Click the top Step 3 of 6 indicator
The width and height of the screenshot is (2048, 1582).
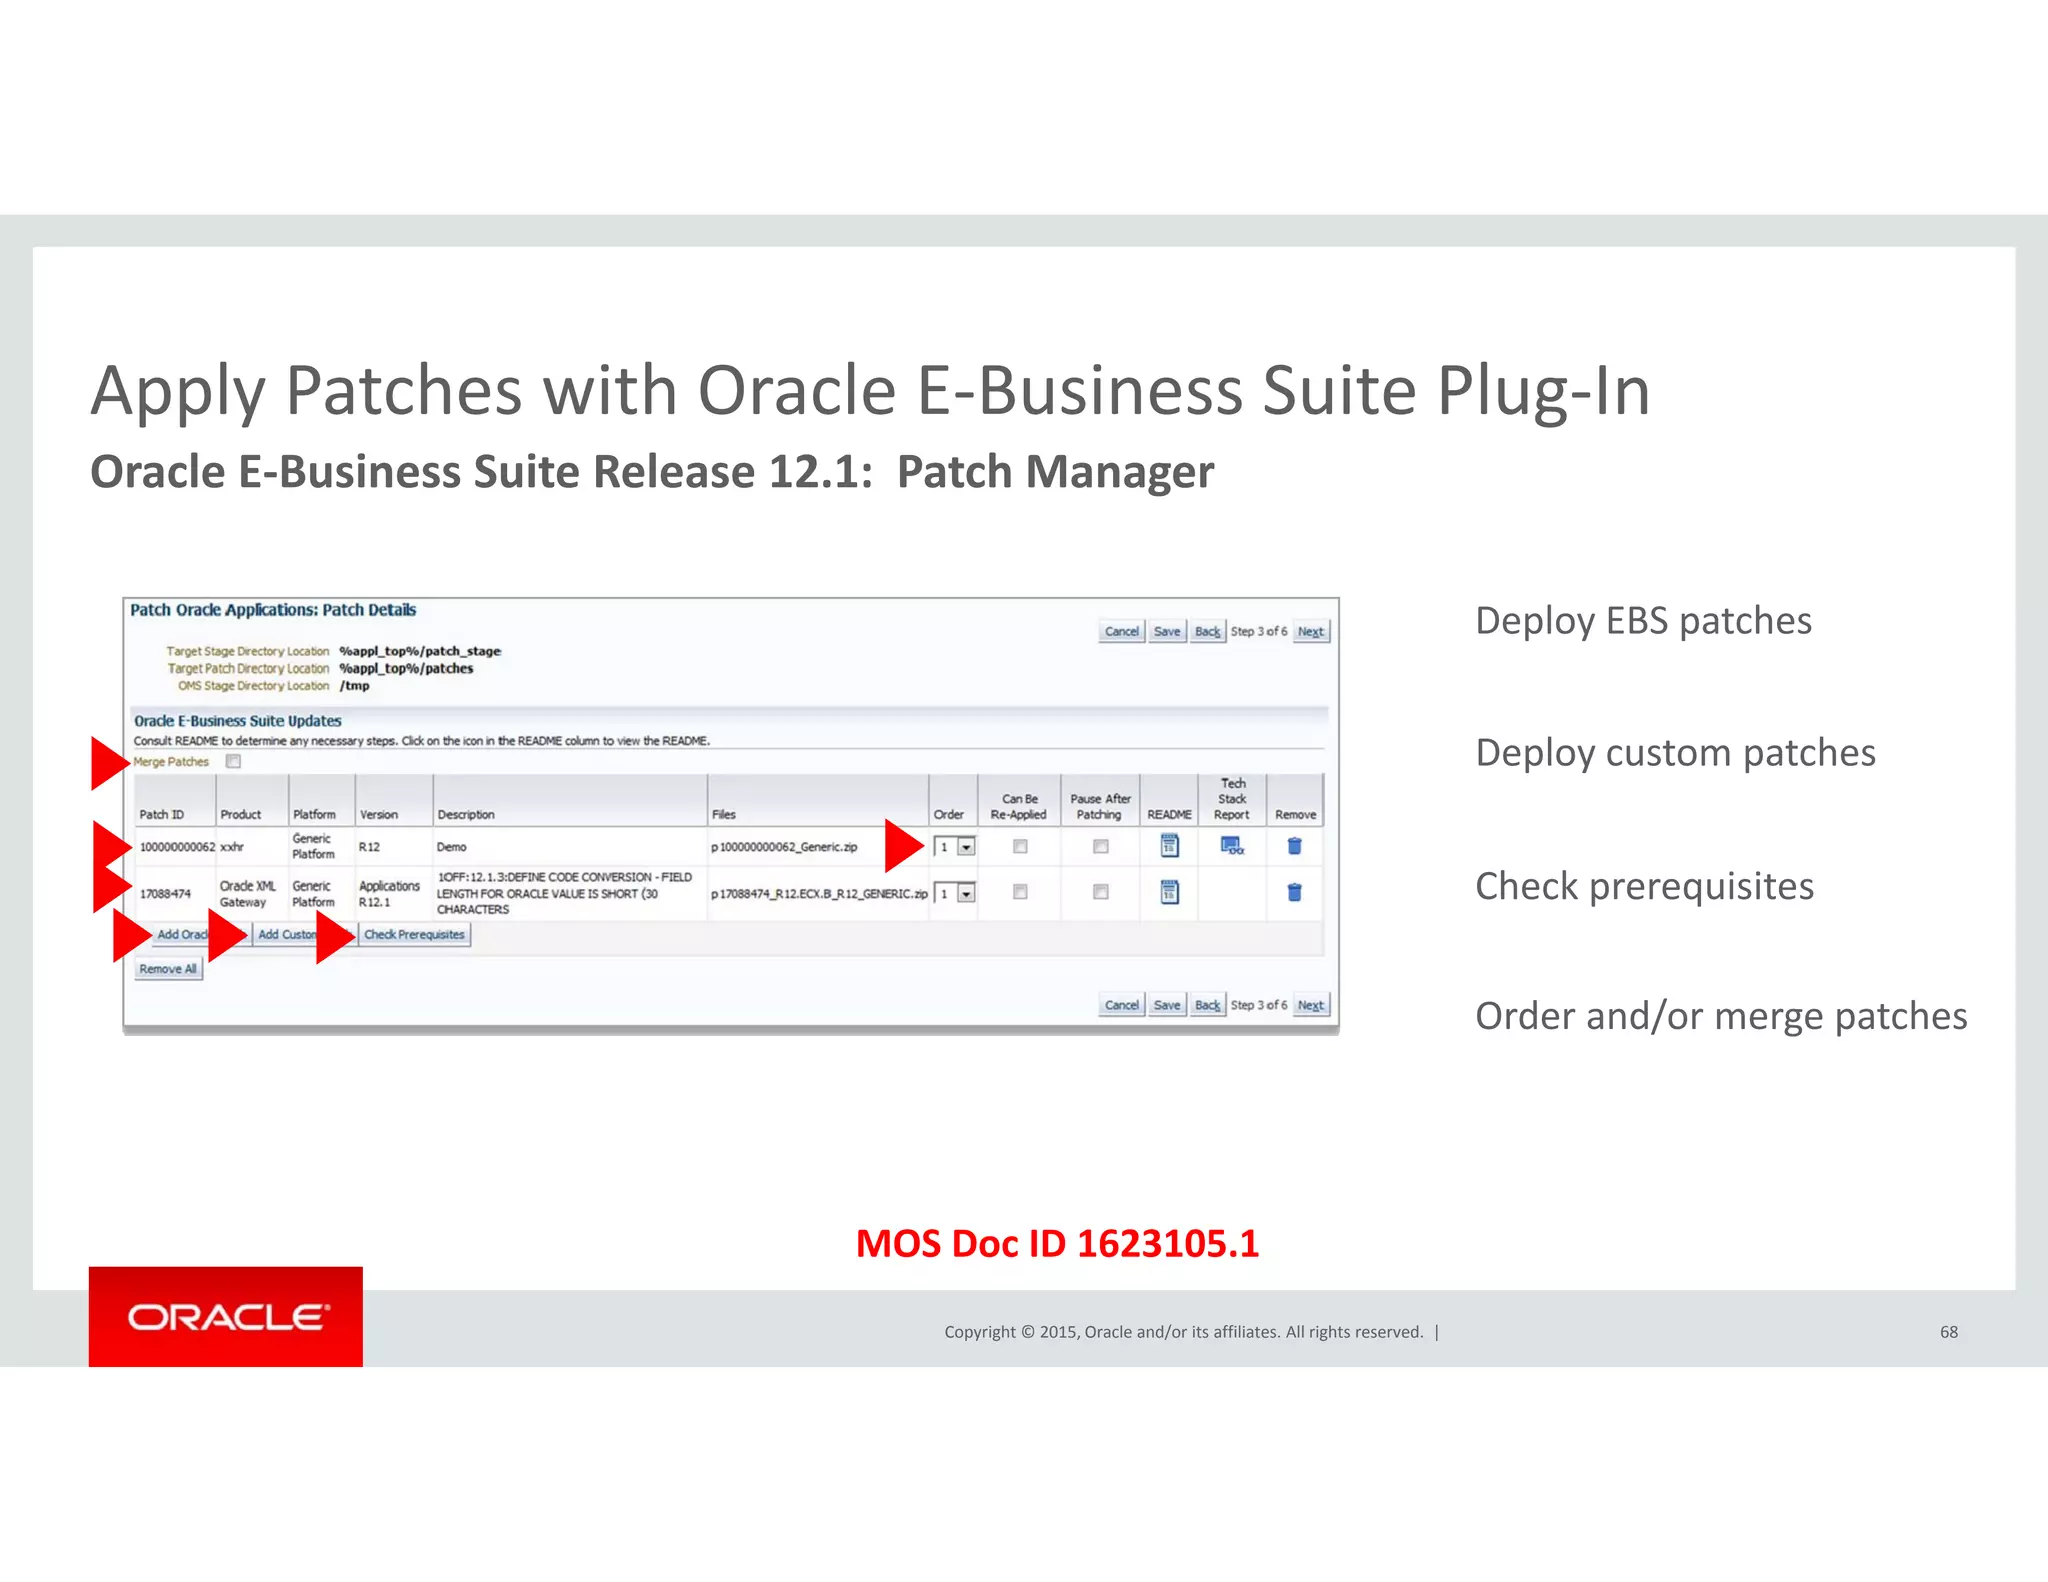pos(1259,632)
